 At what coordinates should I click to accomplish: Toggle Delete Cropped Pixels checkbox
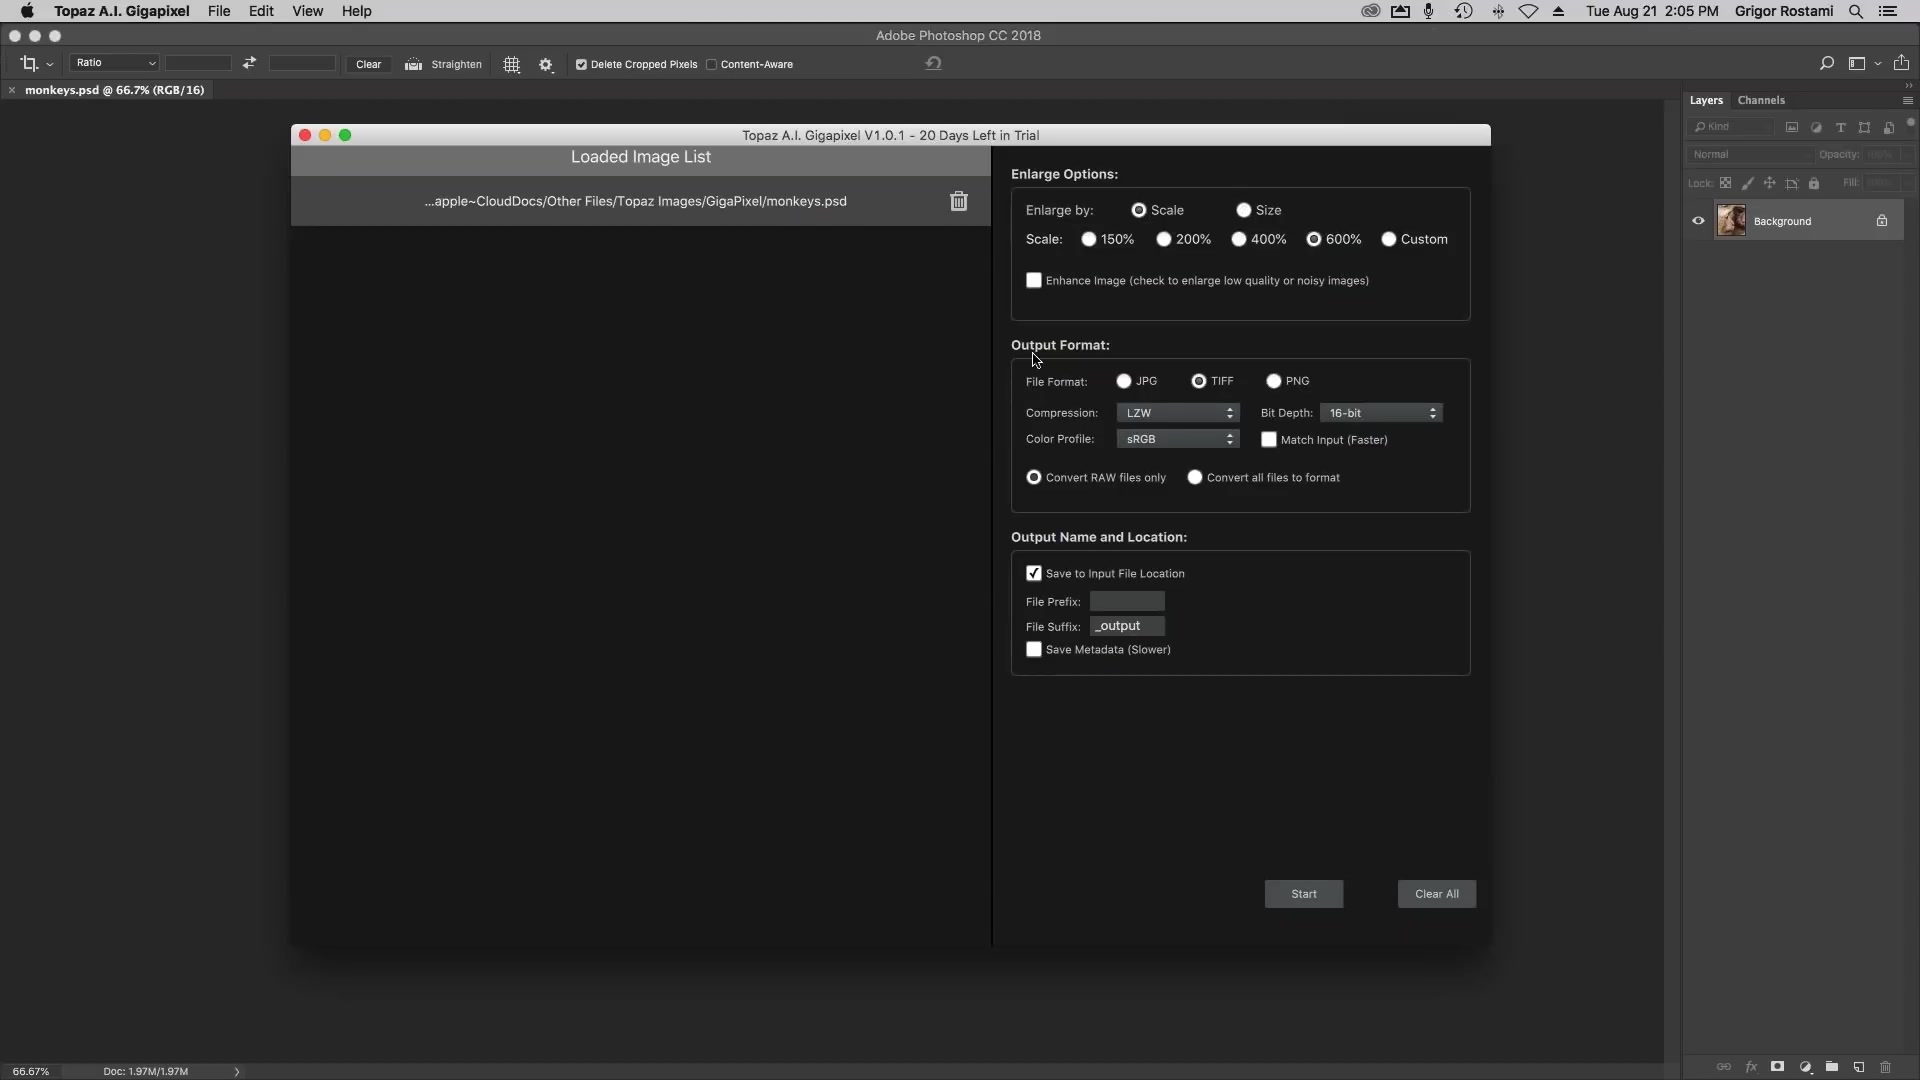tap(581, 65)
